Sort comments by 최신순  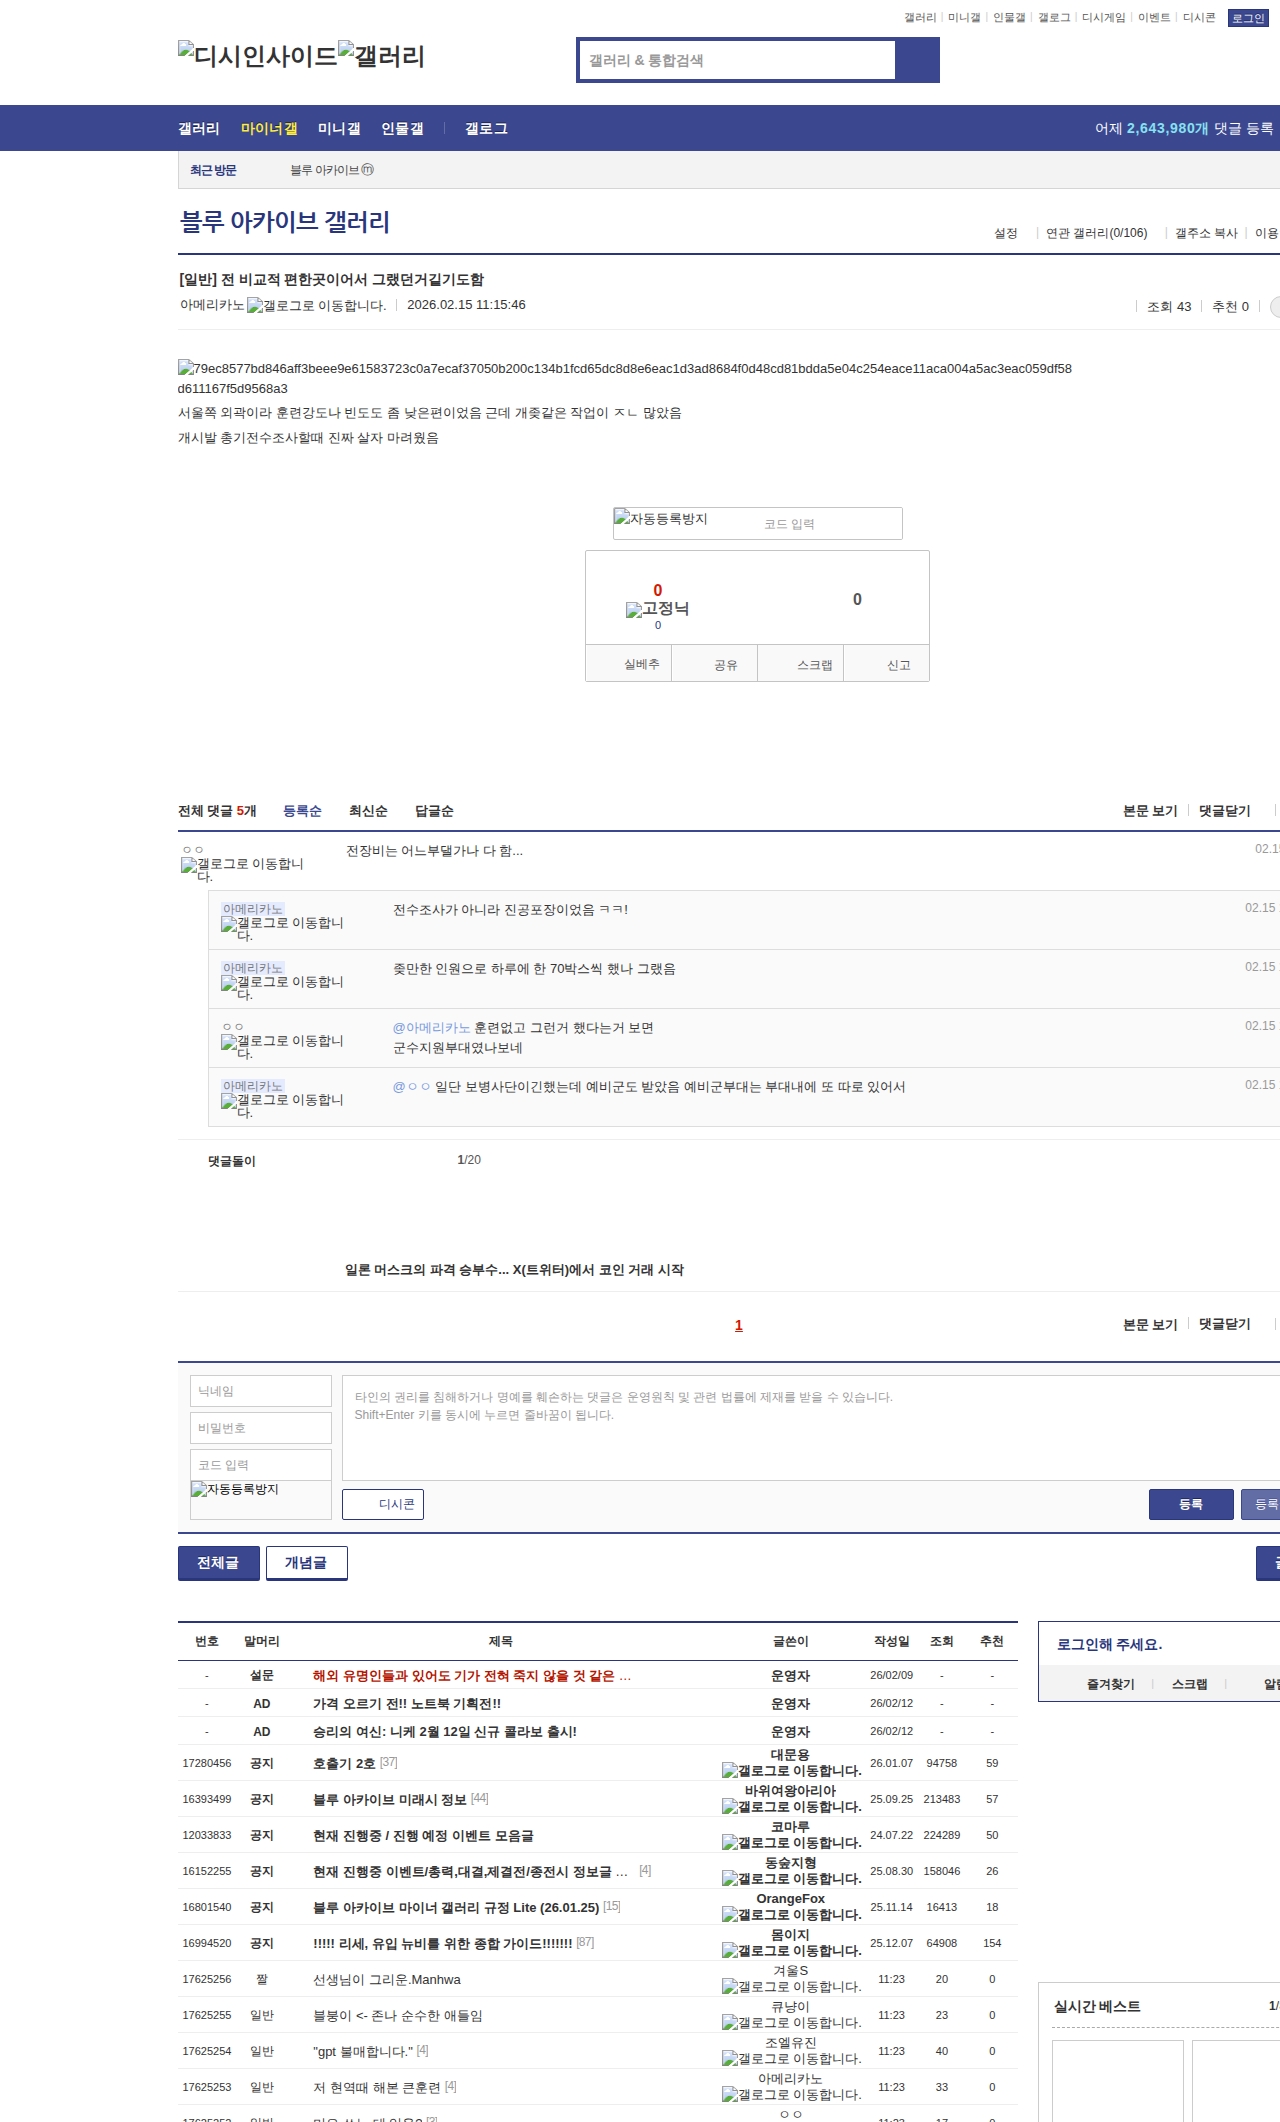[x=368, y=811]
